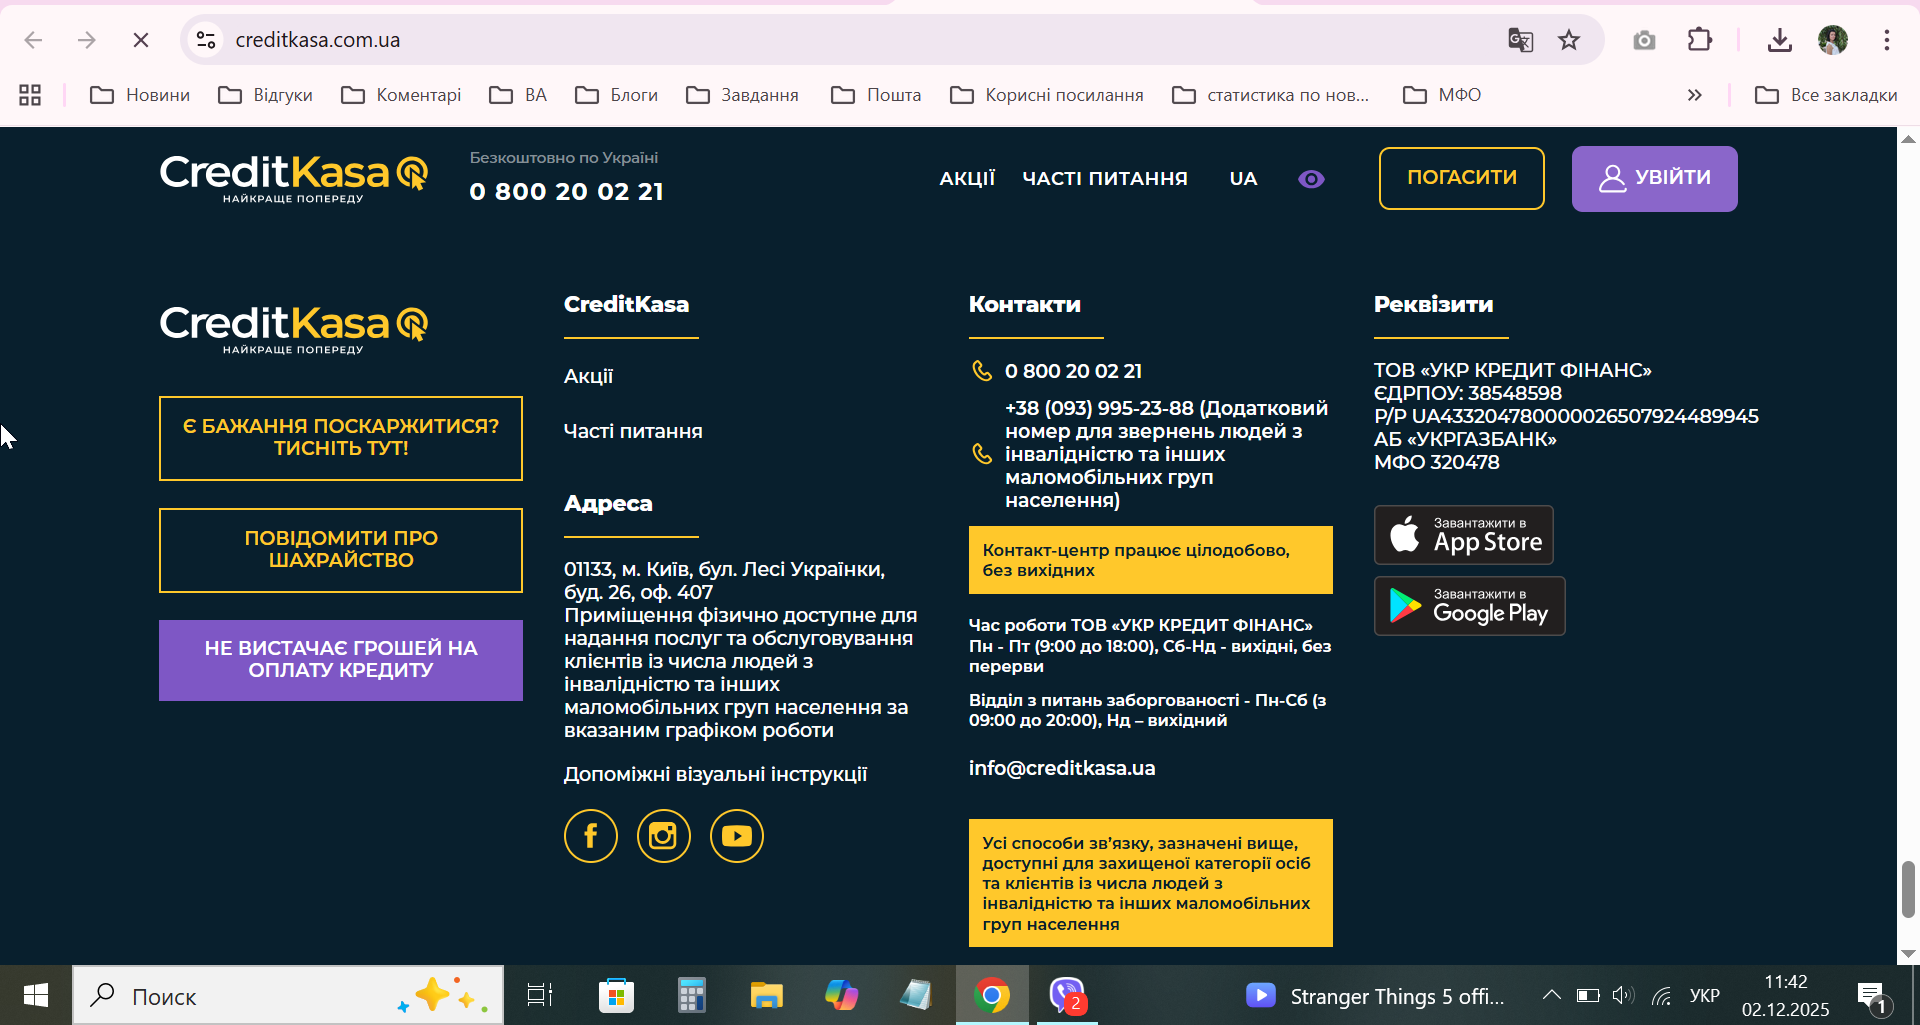1920x1025 pixels.
Task: Click the УВІЙТИ login button
Action: point(1655,178)
